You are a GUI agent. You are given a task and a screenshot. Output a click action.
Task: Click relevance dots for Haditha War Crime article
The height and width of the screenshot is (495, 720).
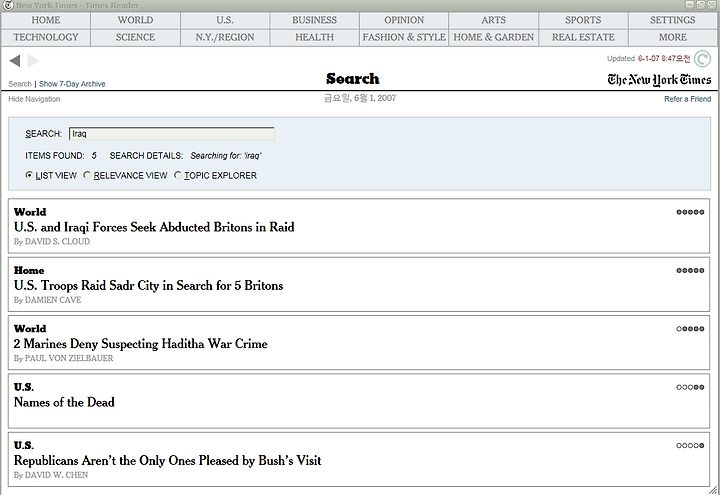coord(690,329)
